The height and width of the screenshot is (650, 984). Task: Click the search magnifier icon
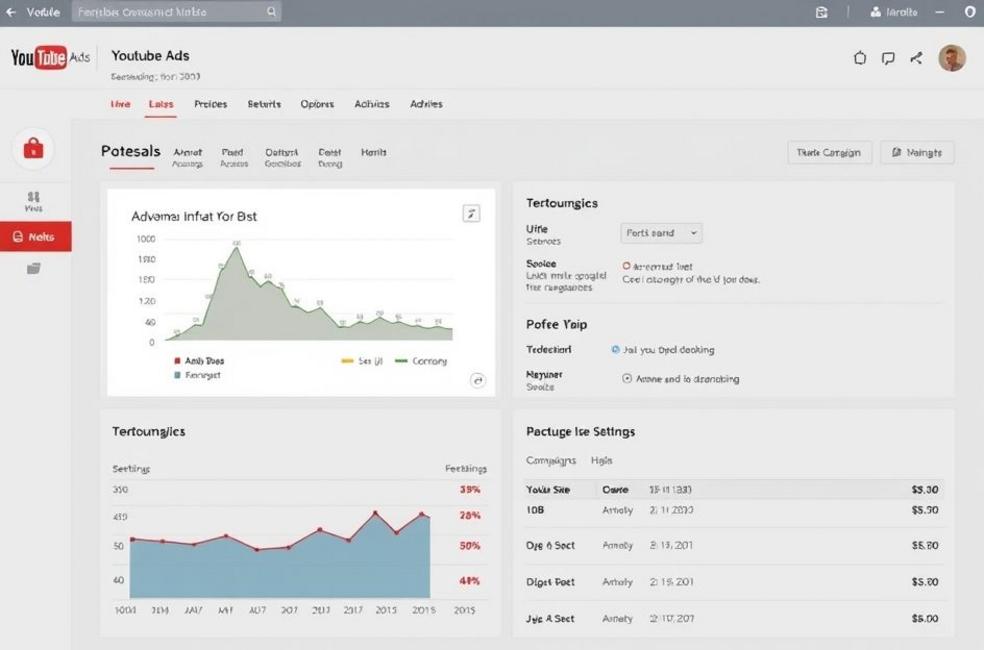(271, 12)
